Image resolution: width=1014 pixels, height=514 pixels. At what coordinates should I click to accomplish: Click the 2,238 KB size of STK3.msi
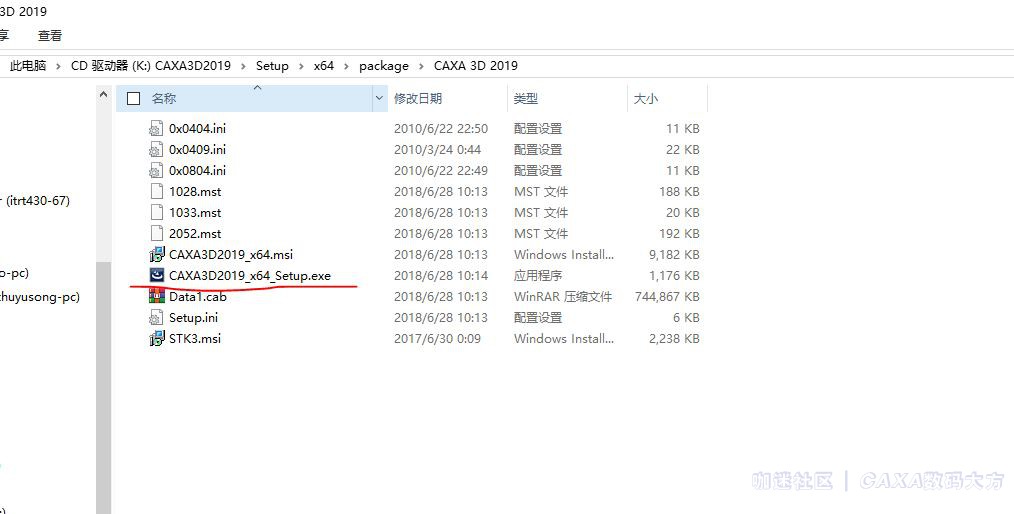coord(674,339)
